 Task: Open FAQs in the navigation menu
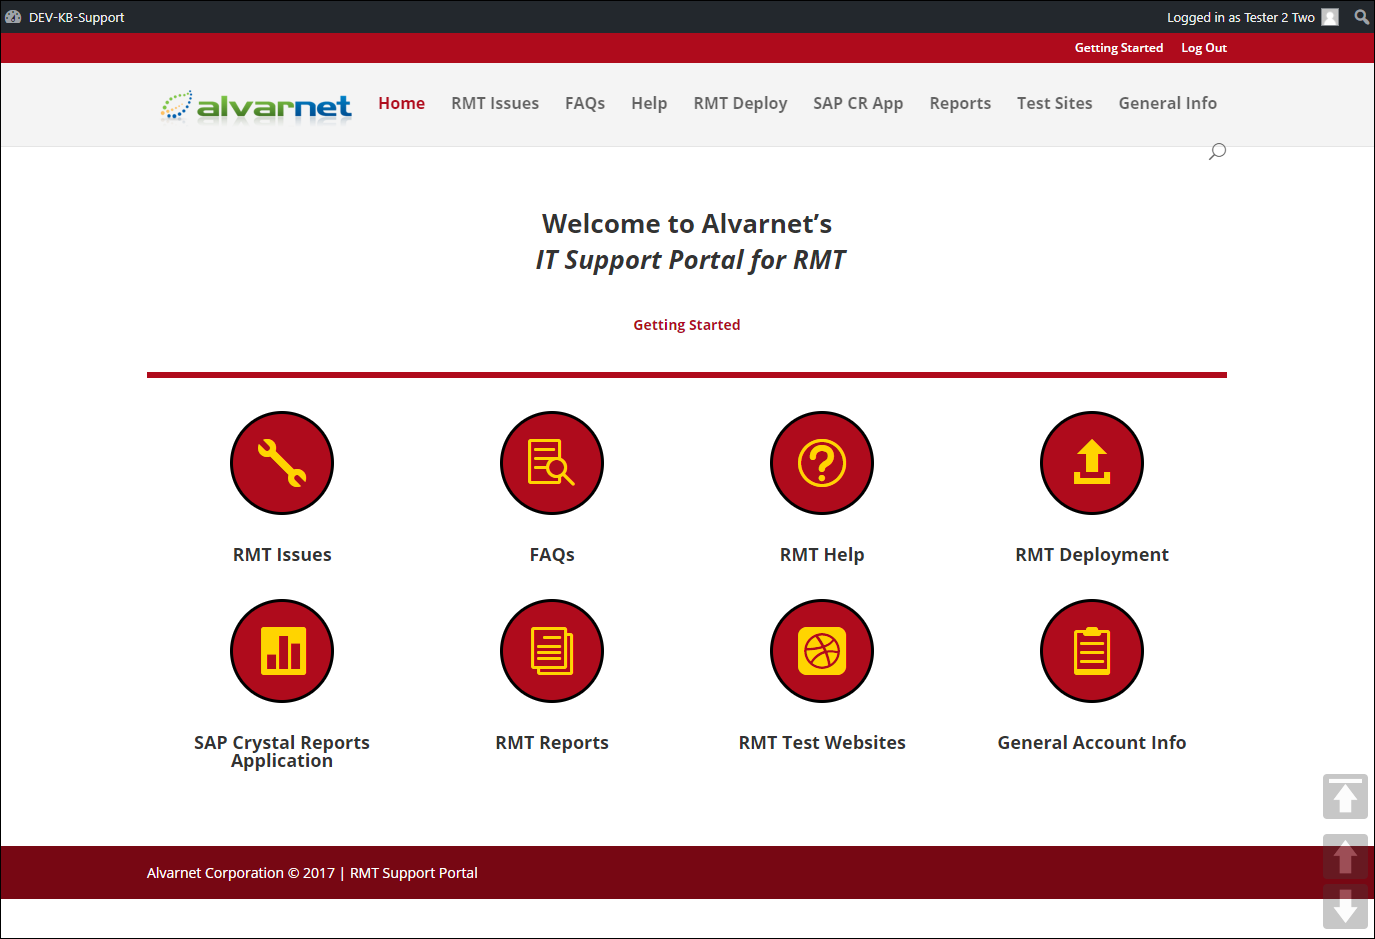tap(585, 103)
